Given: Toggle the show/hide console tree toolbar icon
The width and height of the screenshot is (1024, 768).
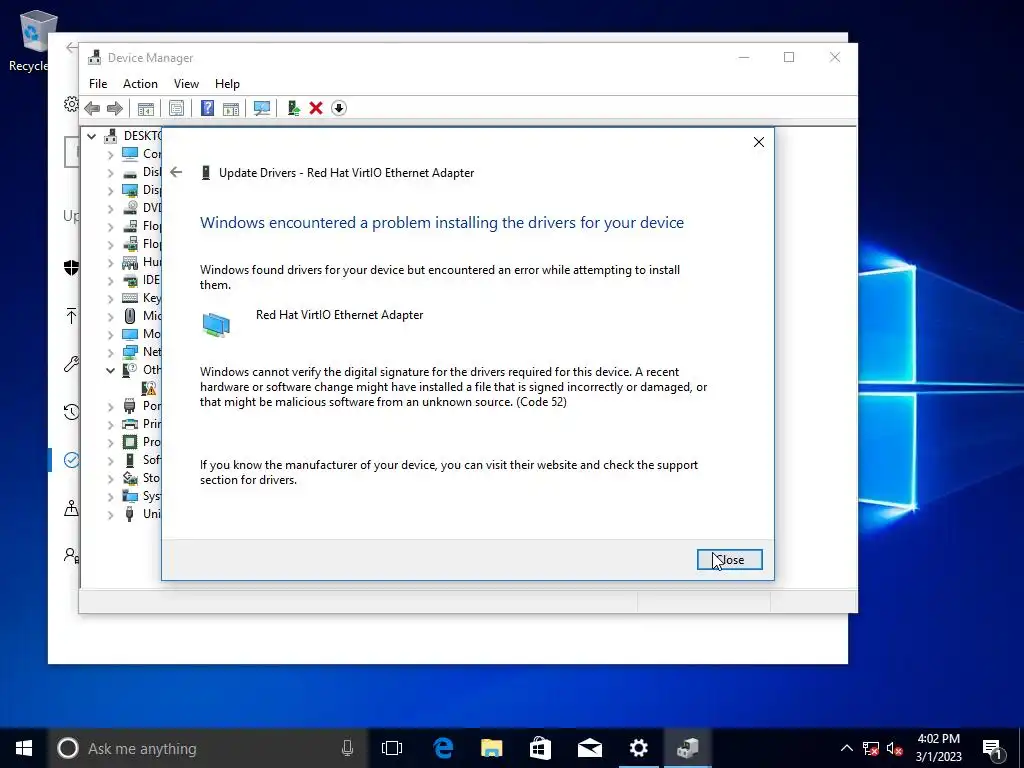Looking at the screenshot, I should point(146,108).
